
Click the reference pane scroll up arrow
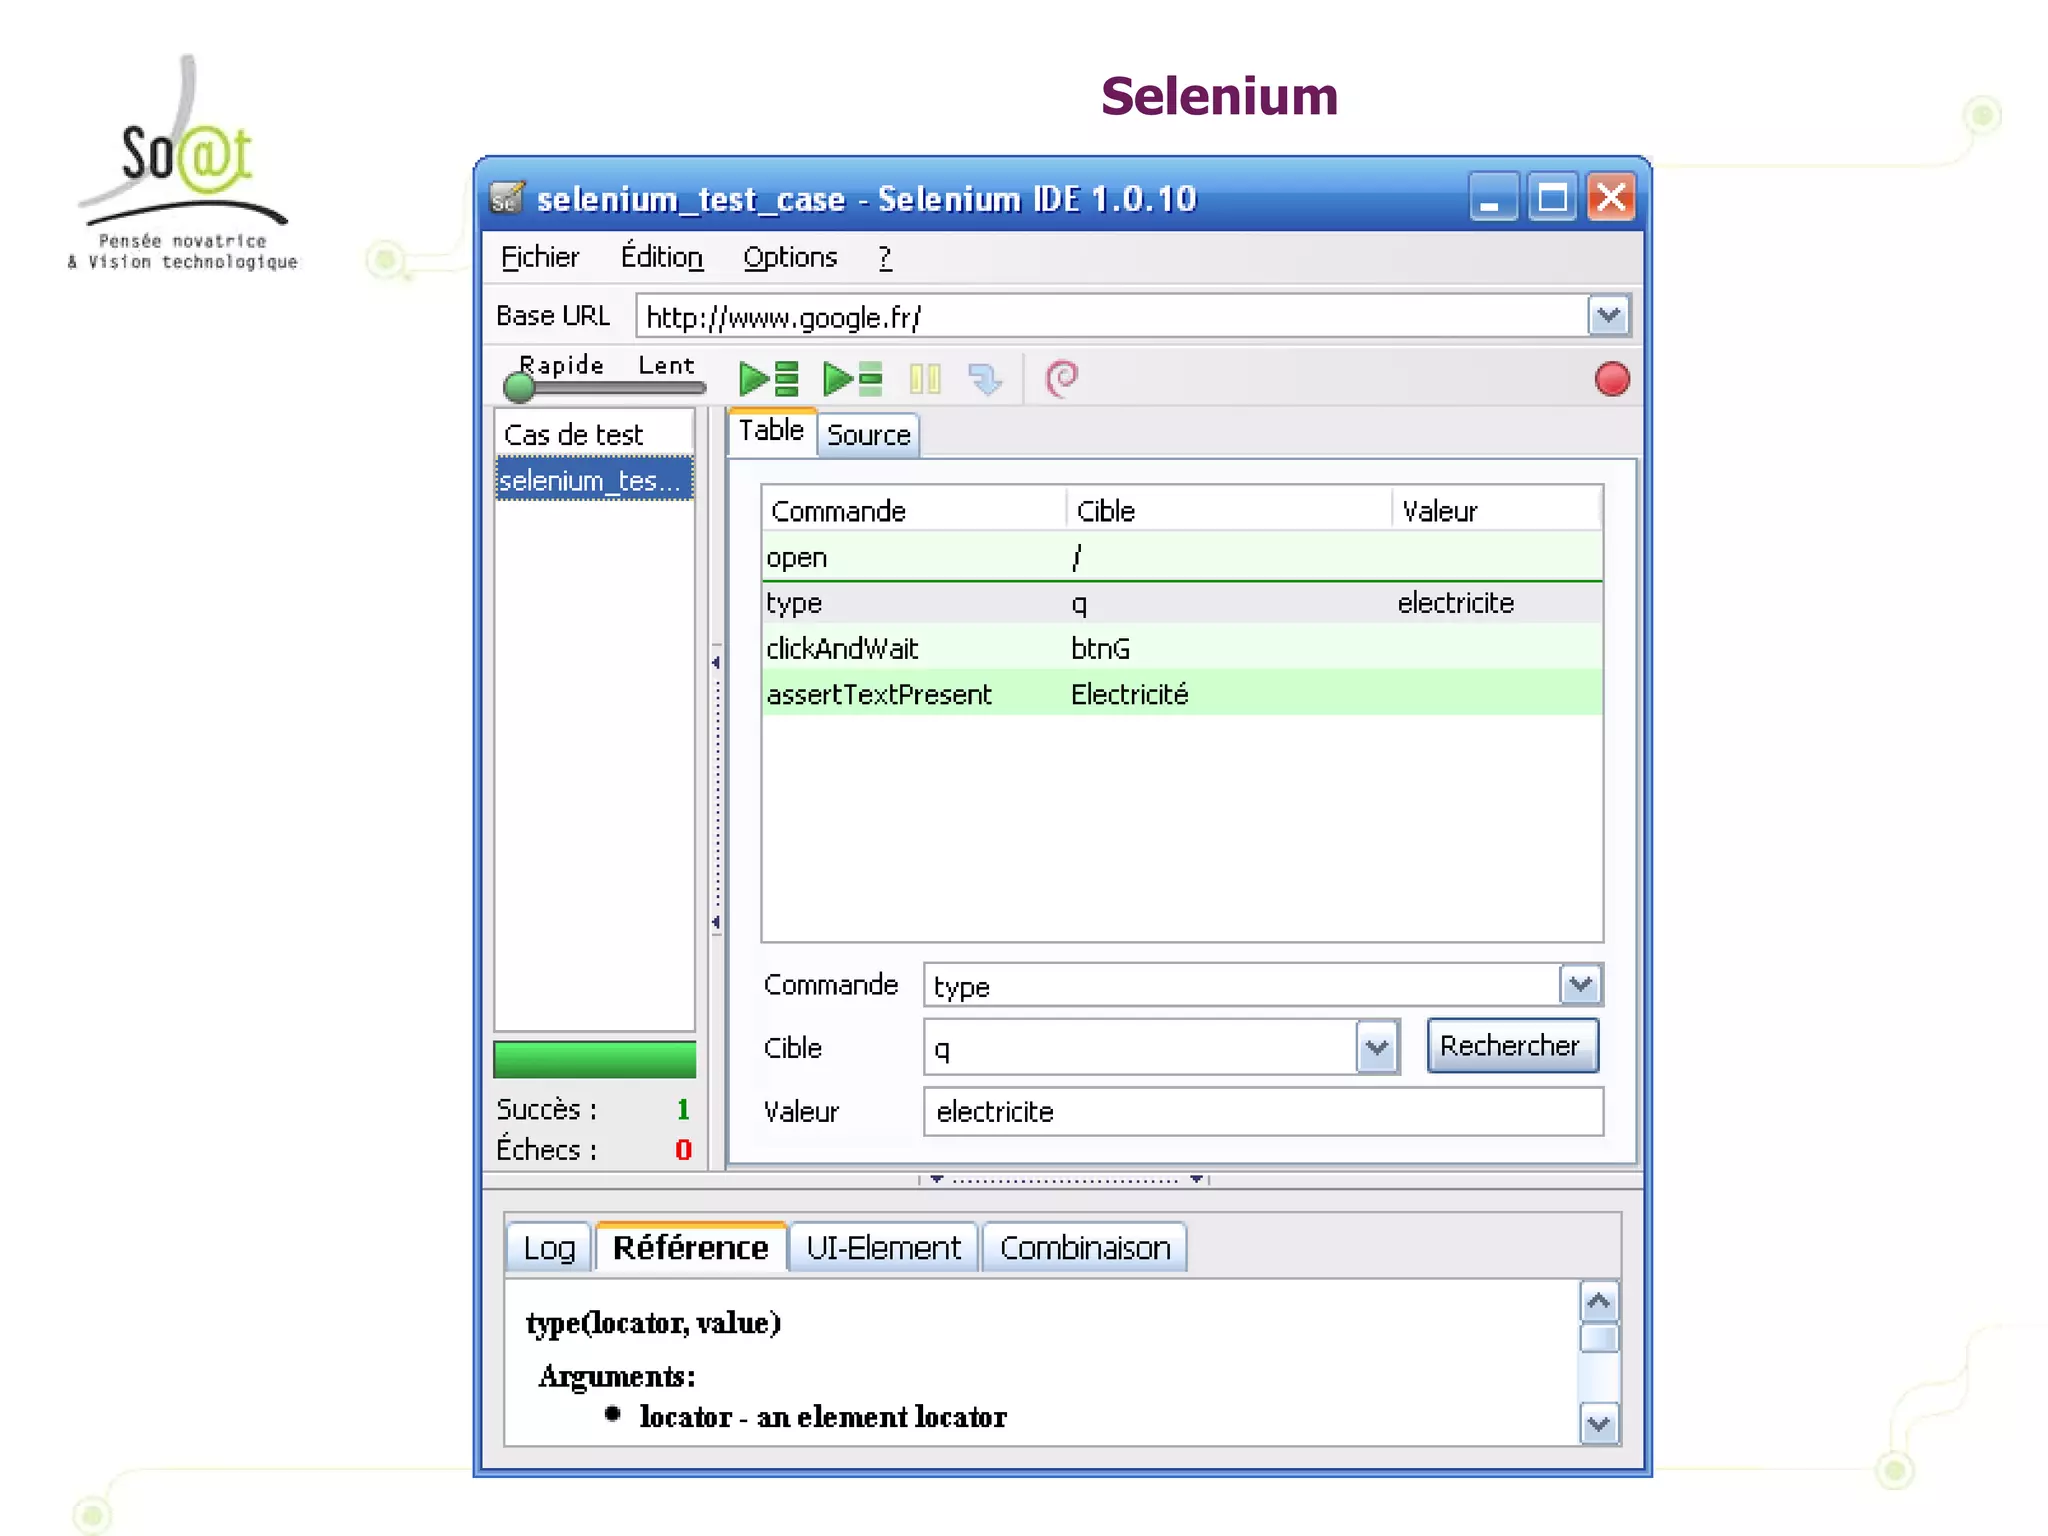tap(1598, 1302)
